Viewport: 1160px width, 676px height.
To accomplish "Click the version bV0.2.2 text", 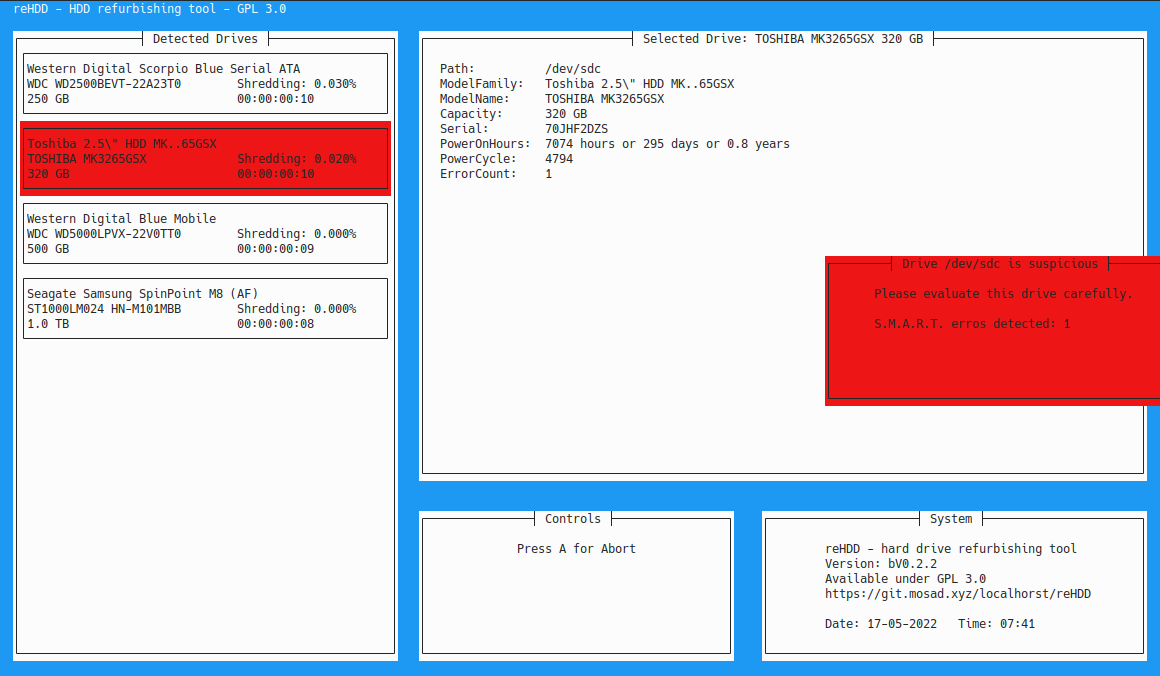I will click(881, 564).
